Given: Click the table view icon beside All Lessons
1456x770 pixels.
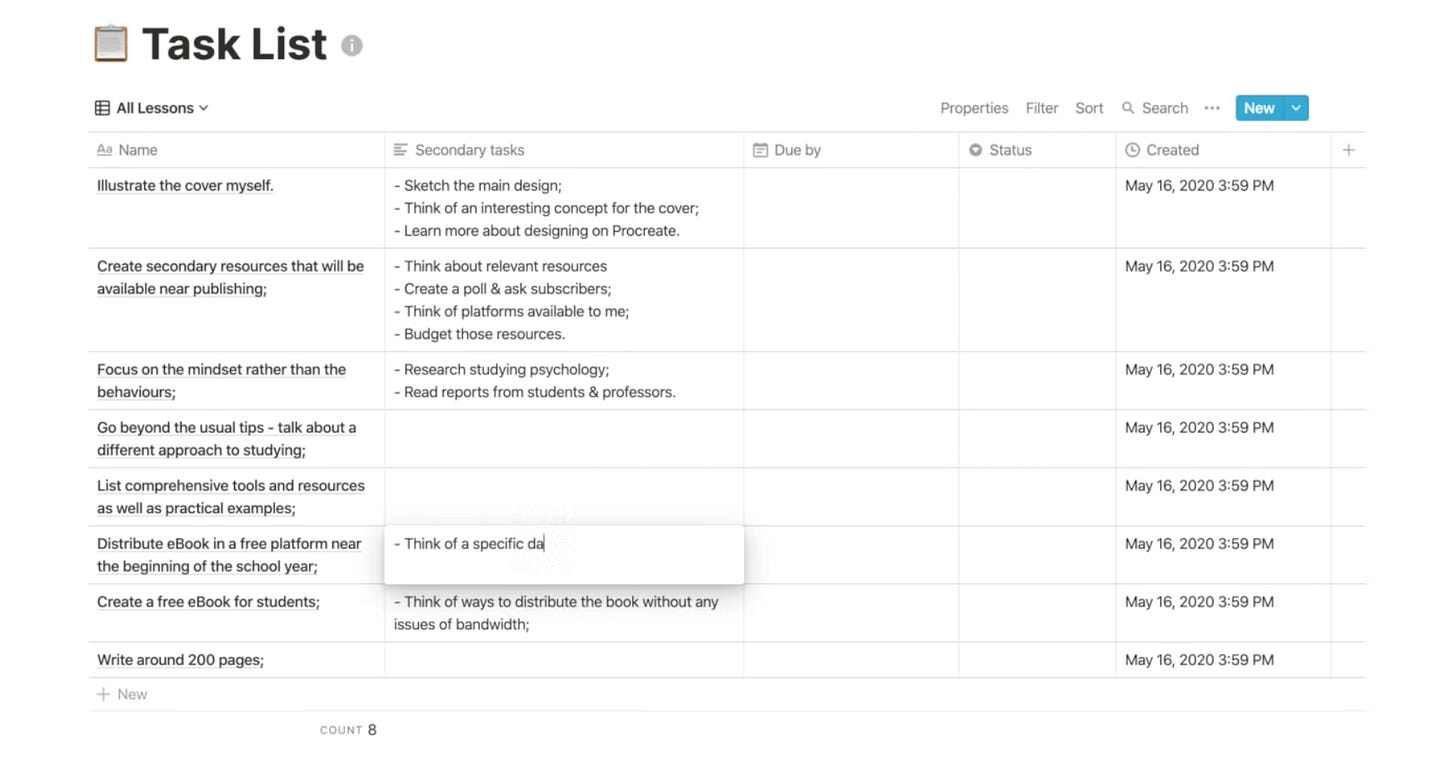Looking at the screenshot, I should pyautogui.click(x=102, y=108).
